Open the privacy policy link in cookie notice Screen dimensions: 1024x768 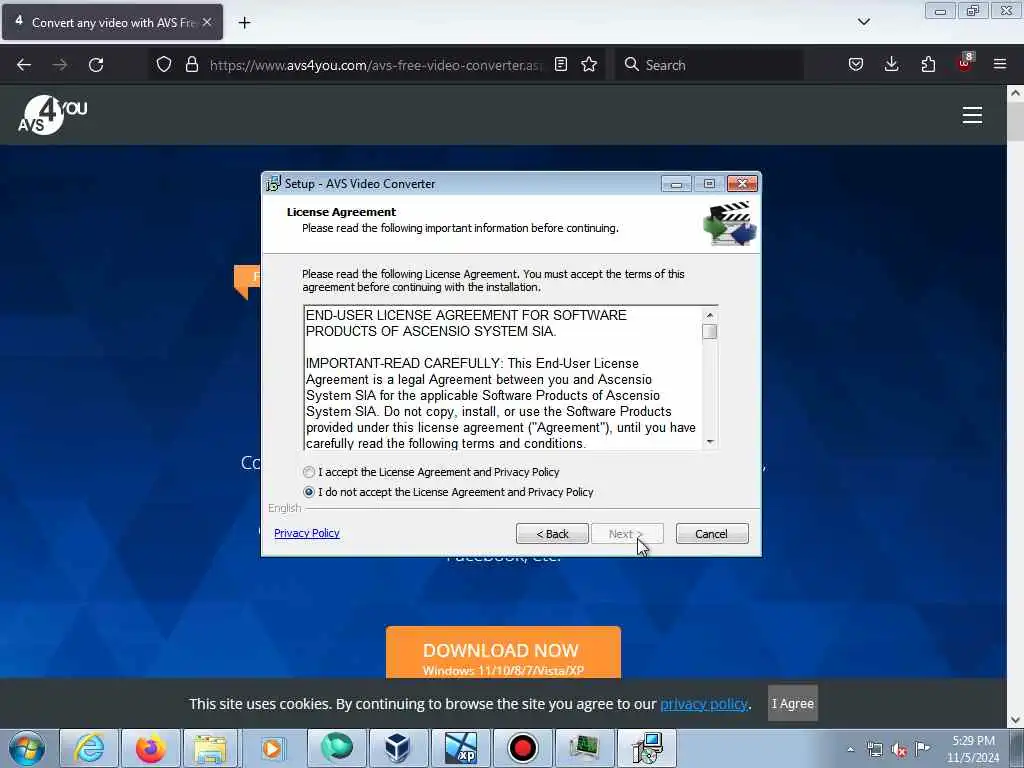coord(703,704)
